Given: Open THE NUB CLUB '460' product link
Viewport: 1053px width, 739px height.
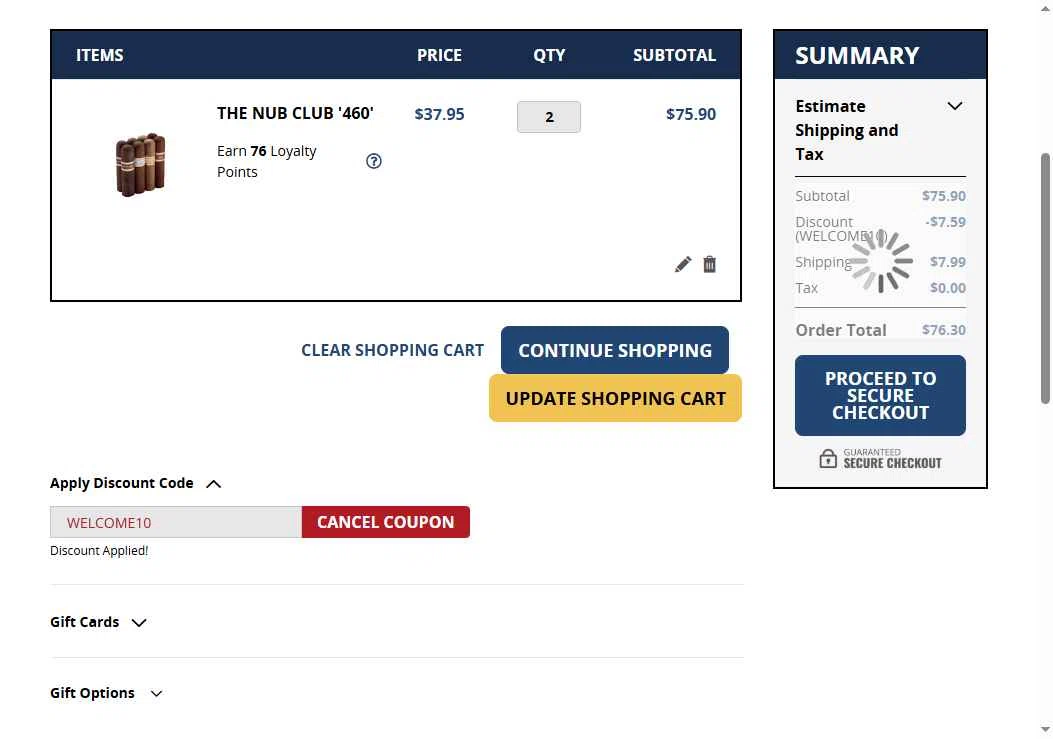Looking at the screenshot, I should coord(295,113).
